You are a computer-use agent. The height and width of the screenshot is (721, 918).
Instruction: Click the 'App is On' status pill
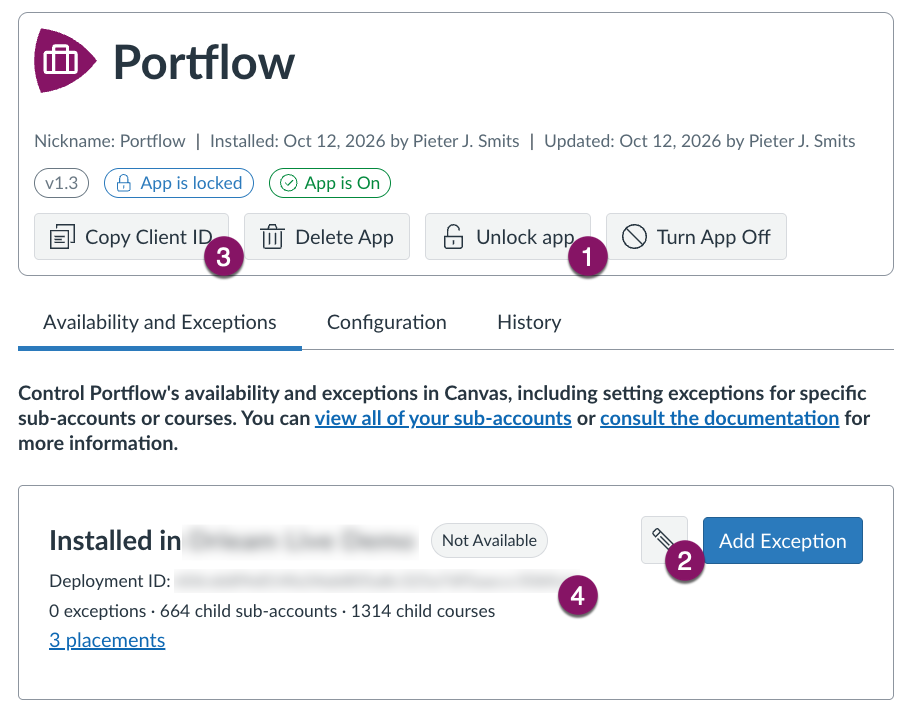330,183
